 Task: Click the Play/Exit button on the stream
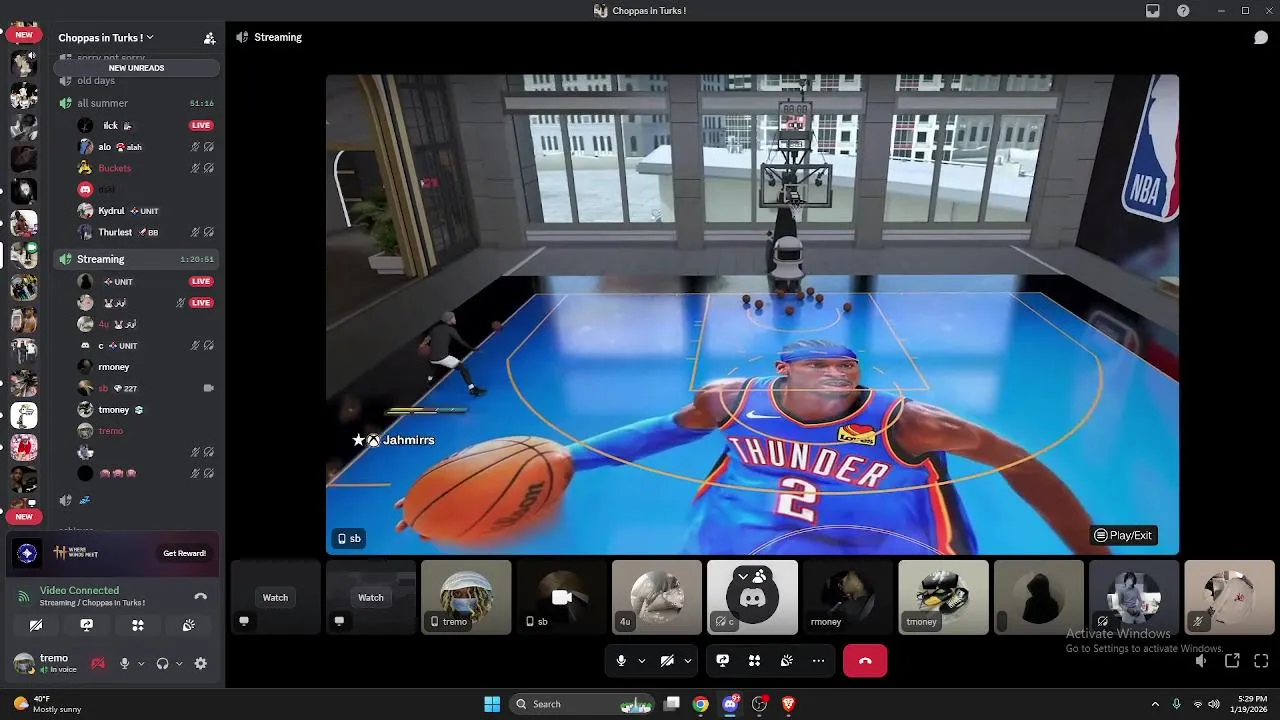pos(1123,535)
